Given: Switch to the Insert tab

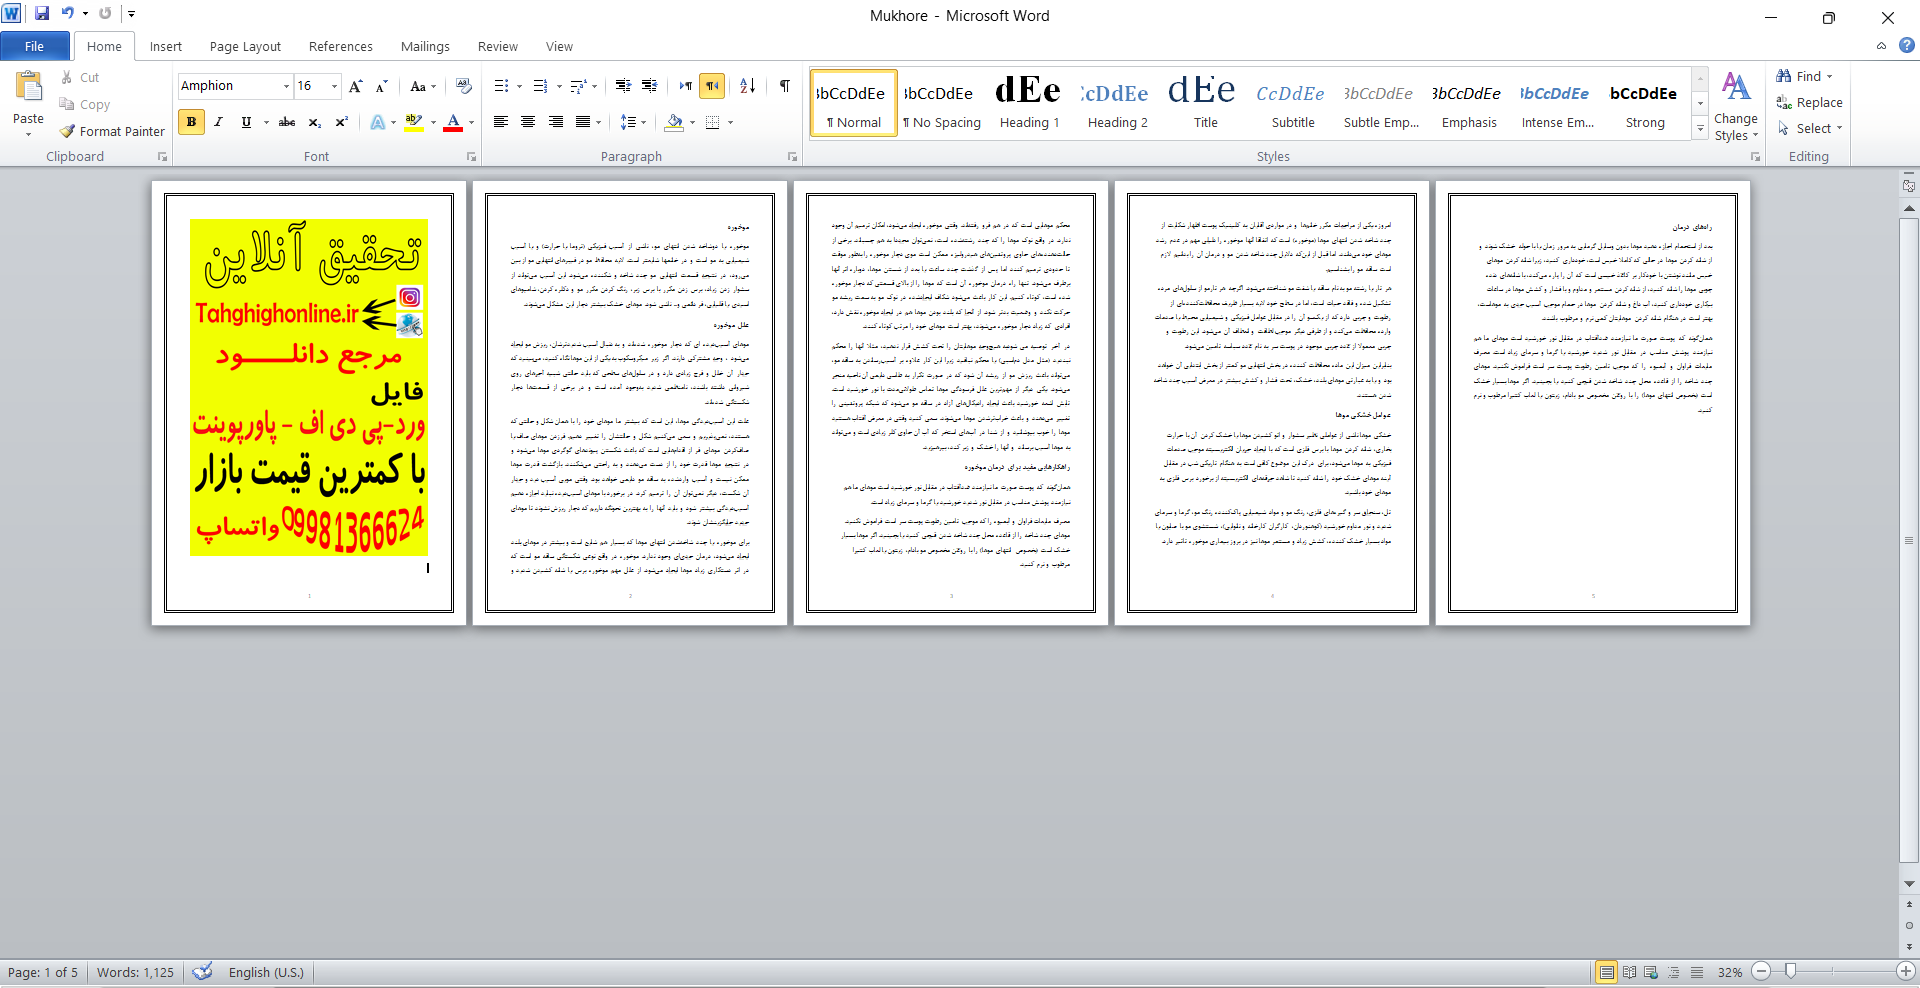Looking at the screenshot, I should click(166, 46).
